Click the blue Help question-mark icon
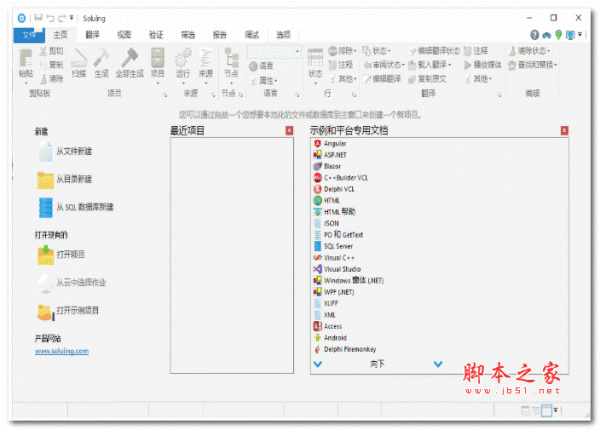This screenshot has height=430, width=600. tap(535, 35)
